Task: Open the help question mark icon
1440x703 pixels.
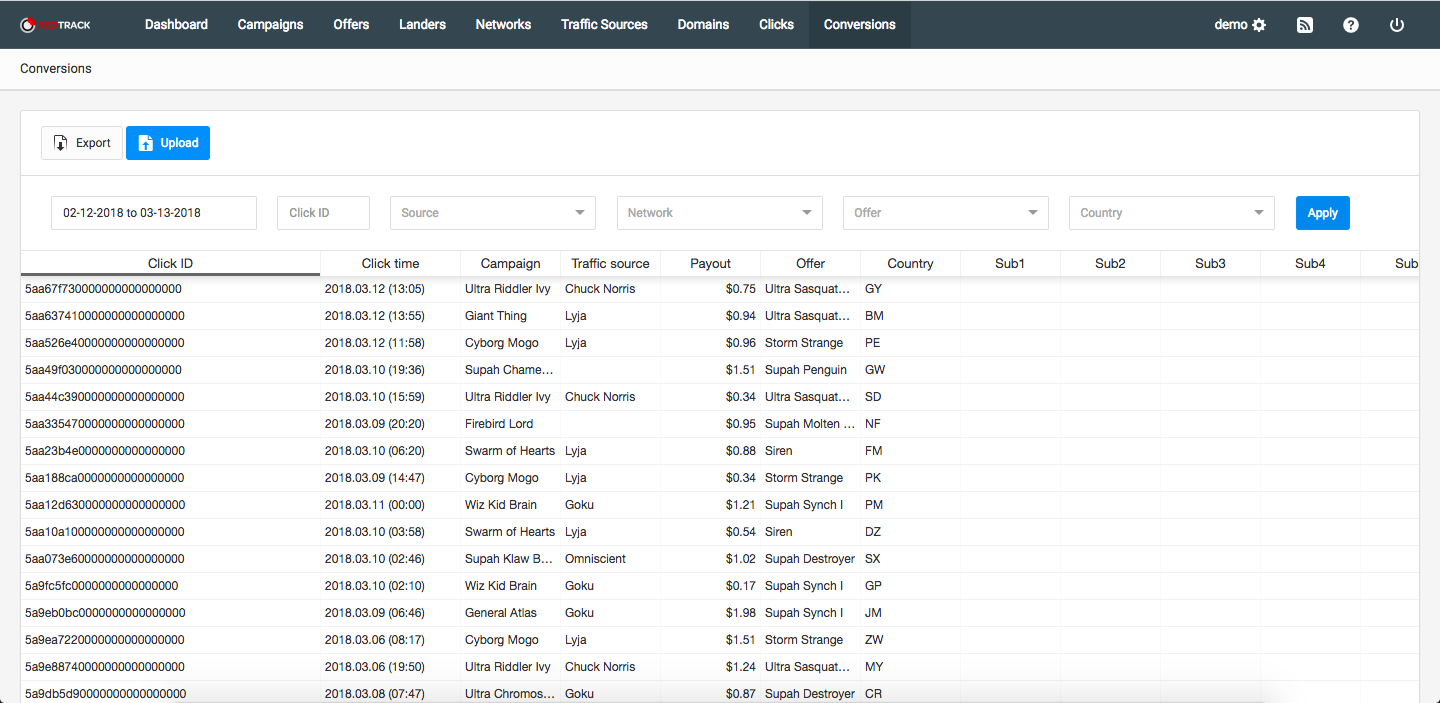Action: tap(1351, 25)
